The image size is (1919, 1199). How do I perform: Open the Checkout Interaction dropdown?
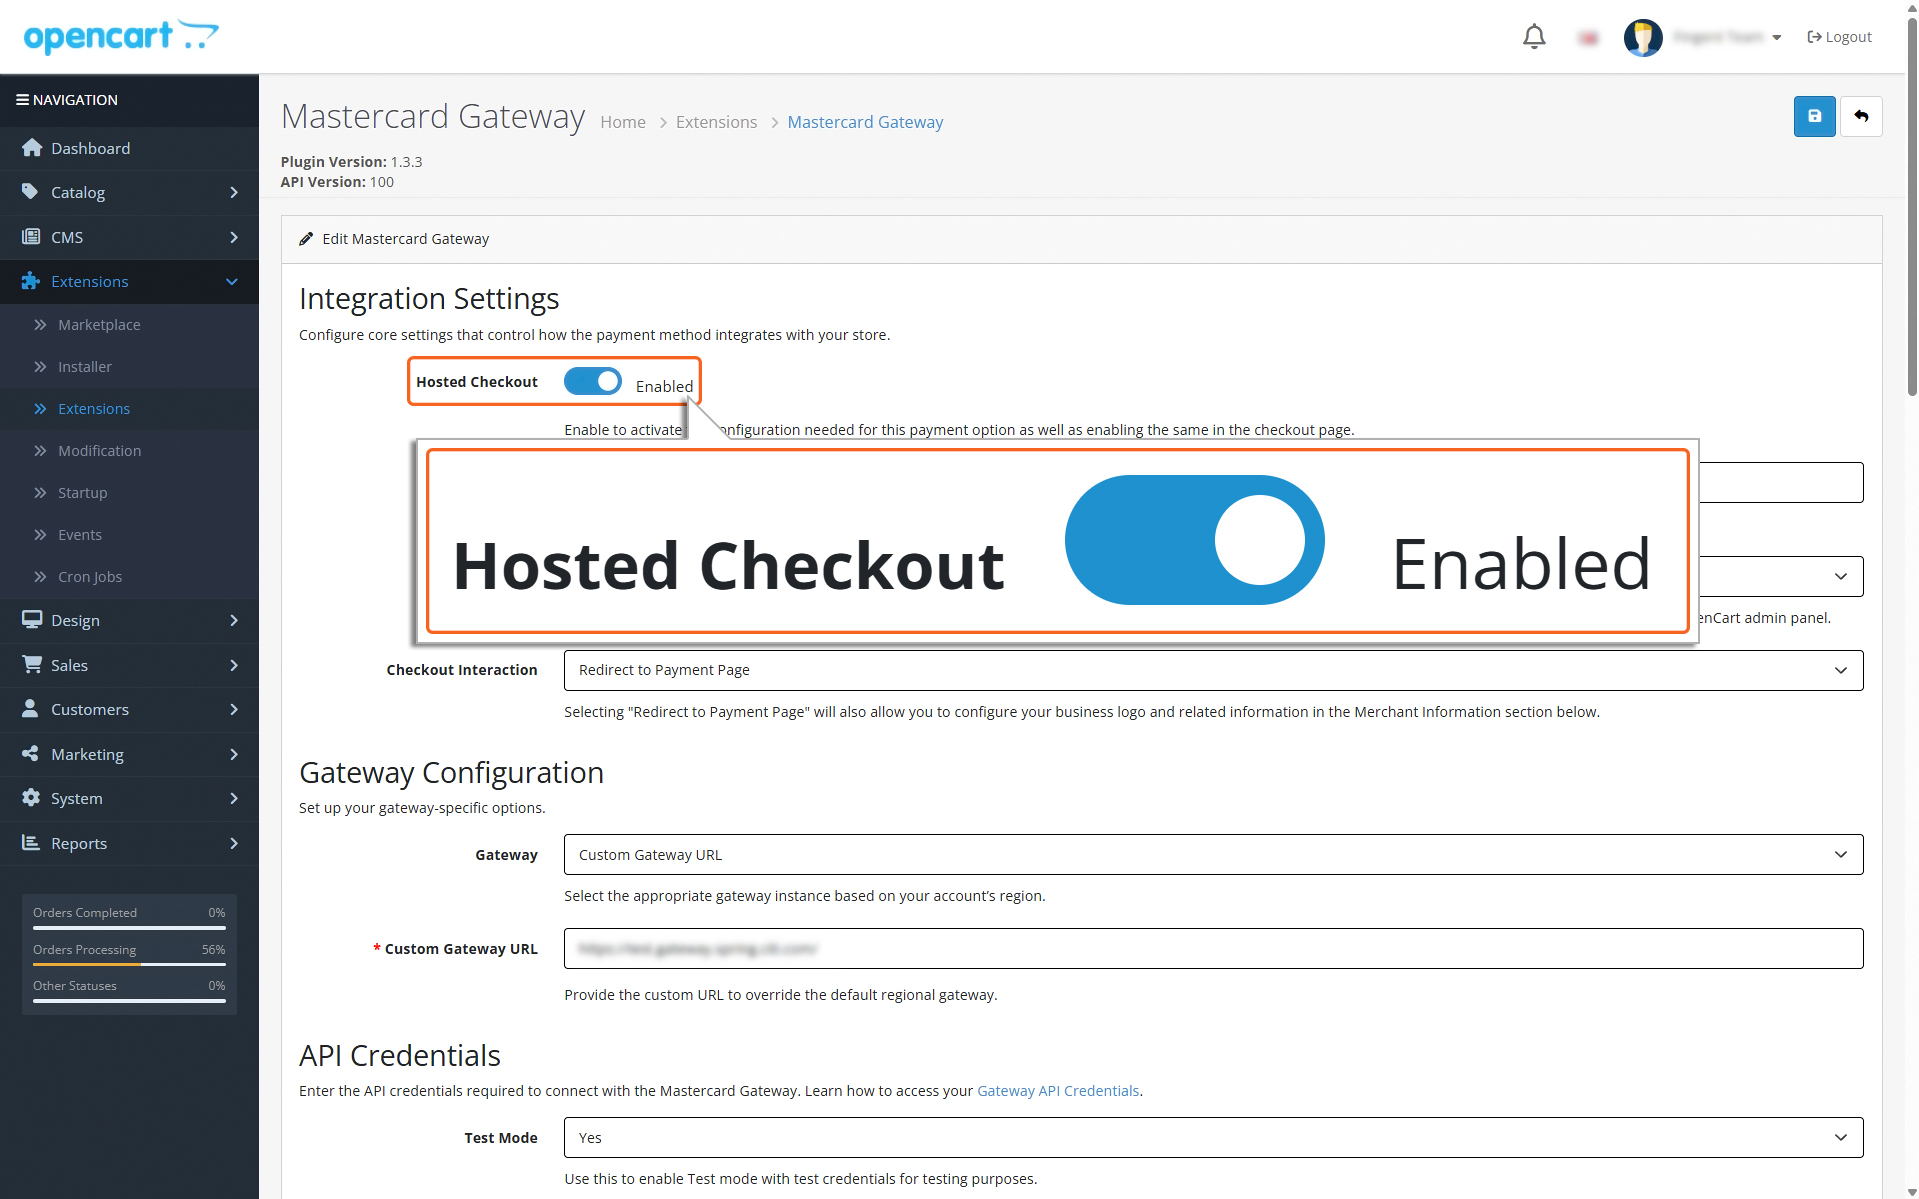(1213, 670)
